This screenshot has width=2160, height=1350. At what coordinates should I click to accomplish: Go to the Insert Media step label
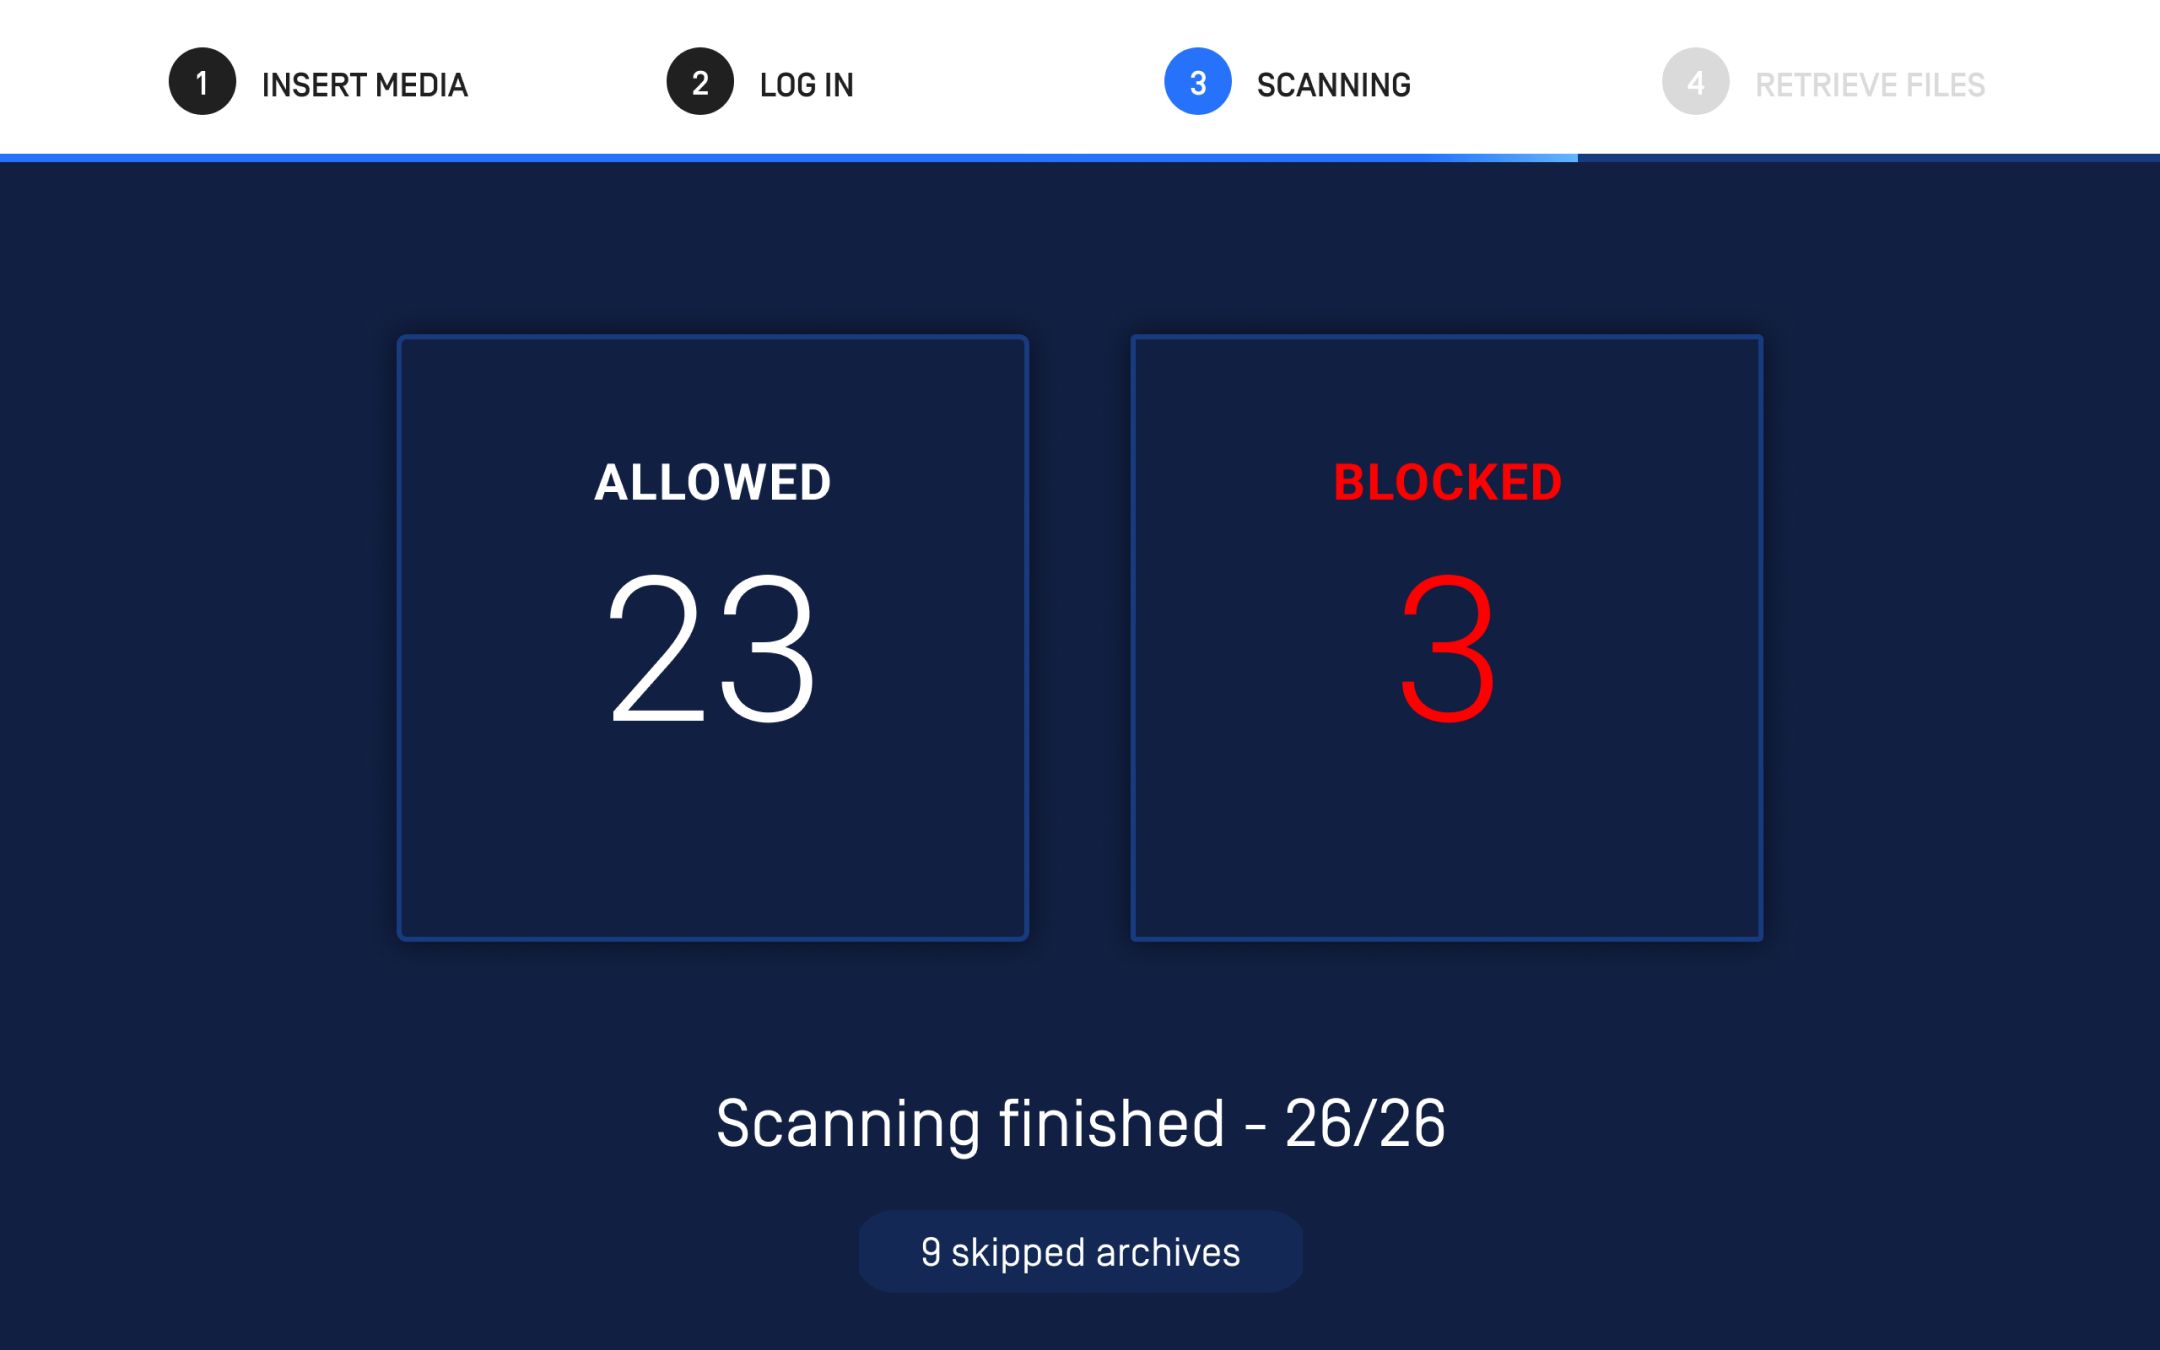tap(364, 85)
